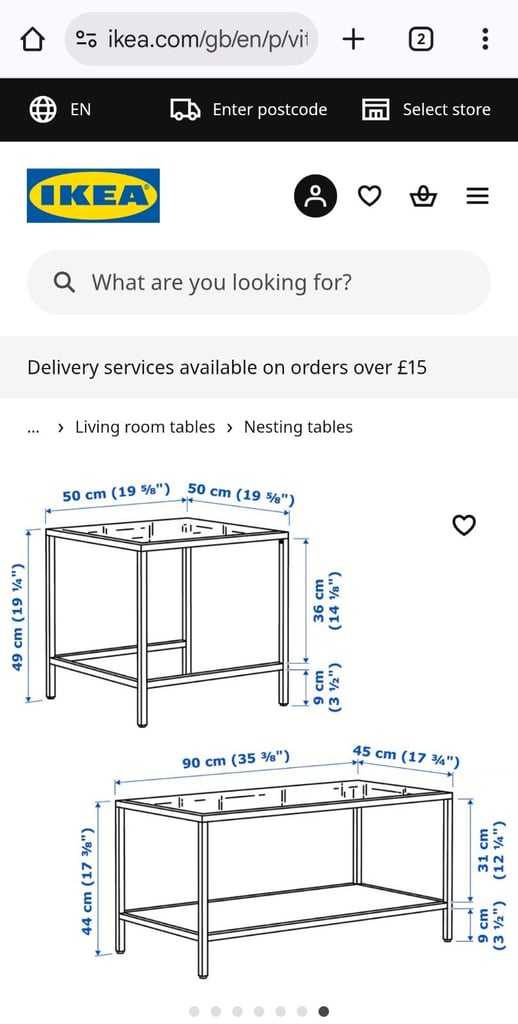This screenshot has width=518, height=1024.
Task: Select the sixth image carousel dot
Action: point(302,1011)
